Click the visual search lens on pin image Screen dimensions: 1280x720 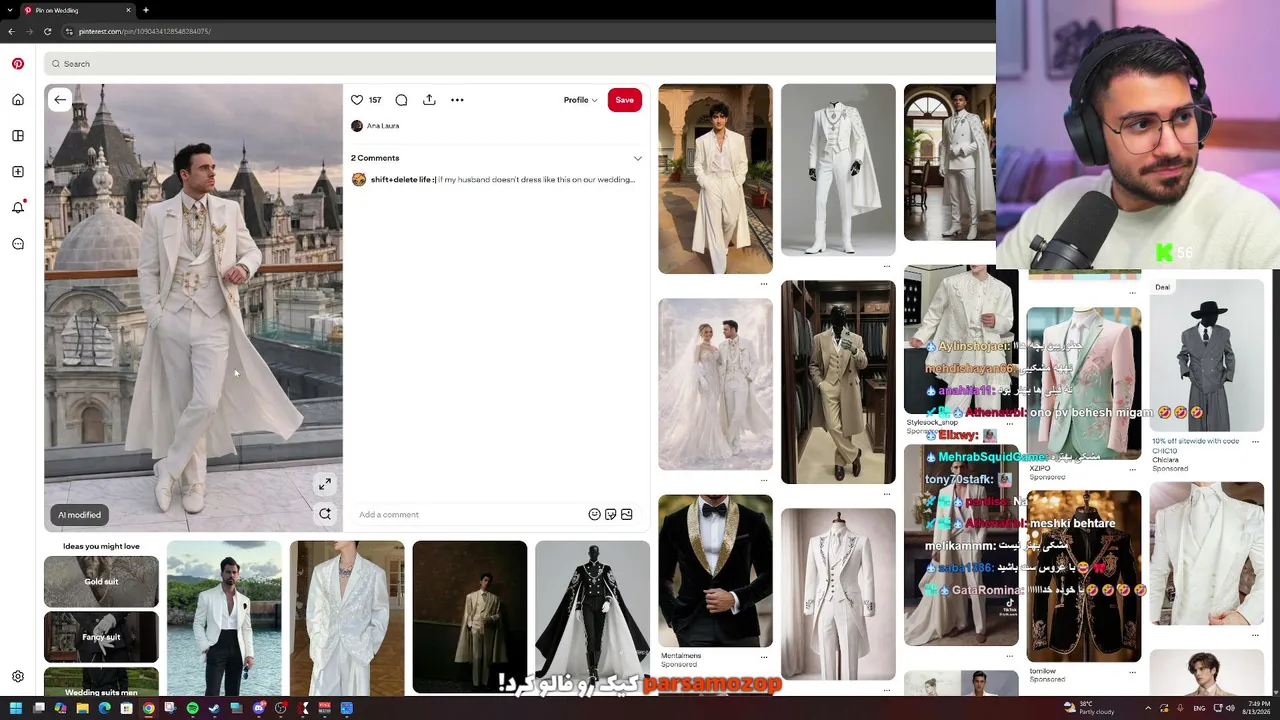pyautogui.click(x=325, y=514)
